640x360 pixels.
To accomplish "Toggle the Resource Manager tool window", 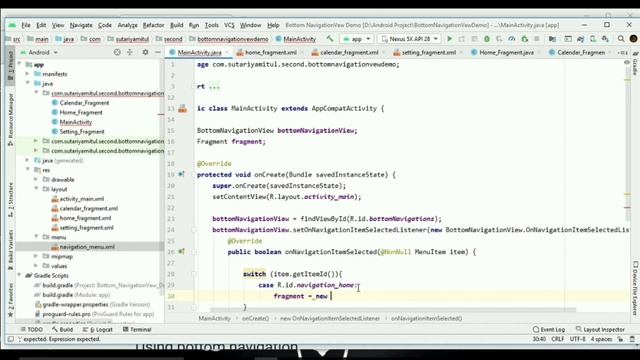I will (11, 119).
